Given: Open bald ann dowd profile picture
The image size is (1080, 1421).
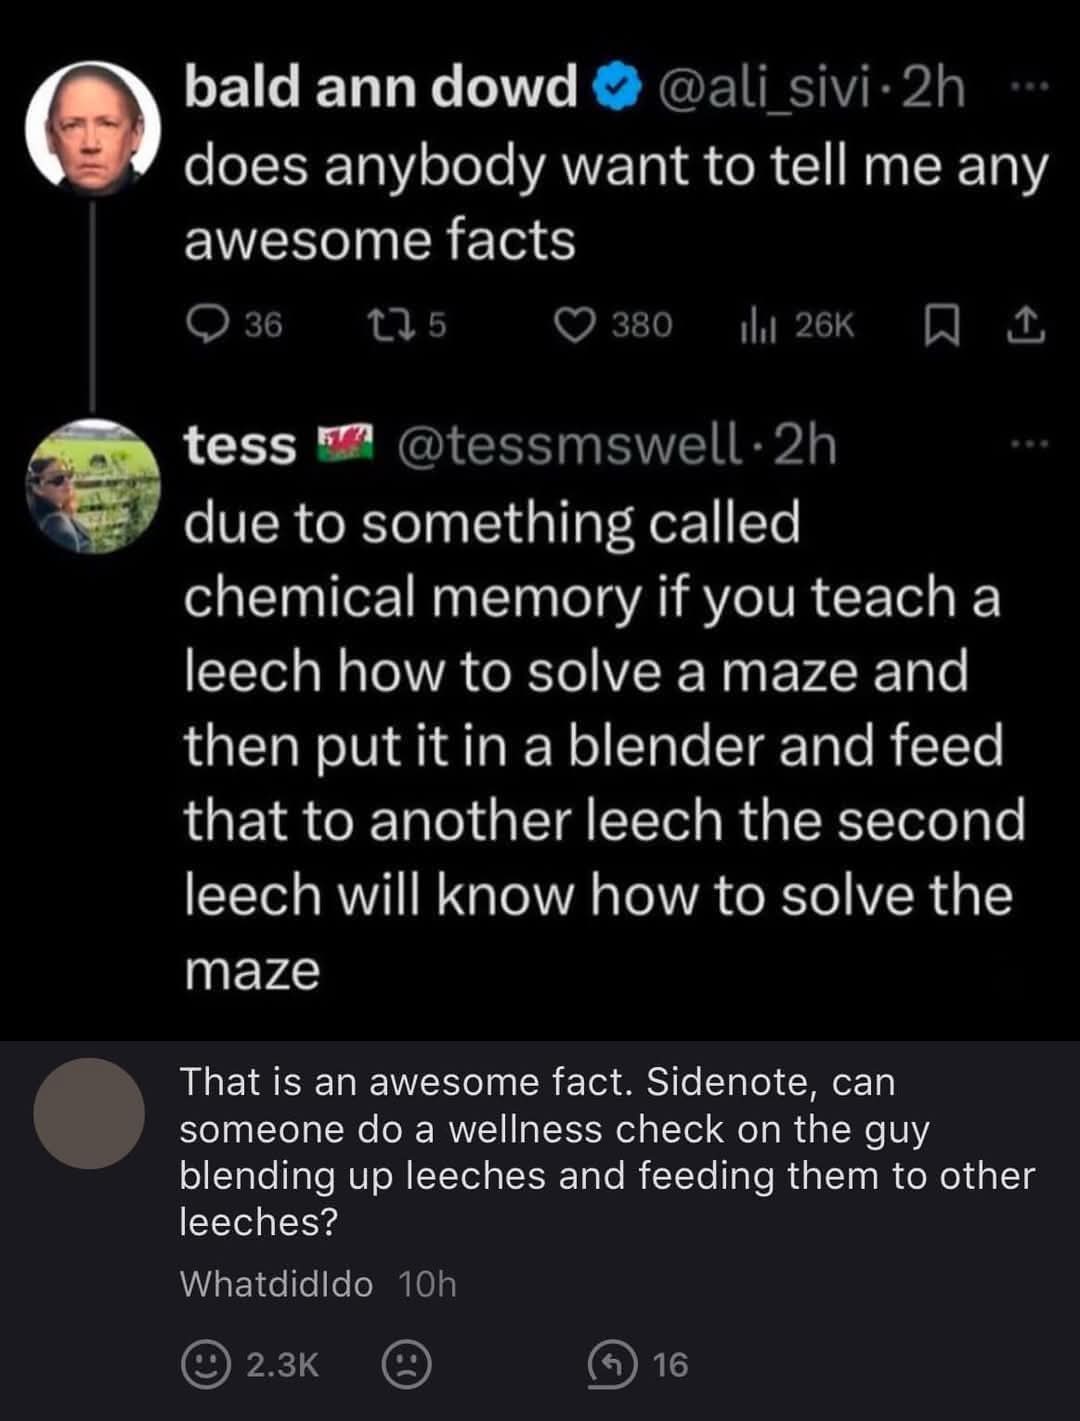Looking at the screenshot, I should (x=92, y=126).
